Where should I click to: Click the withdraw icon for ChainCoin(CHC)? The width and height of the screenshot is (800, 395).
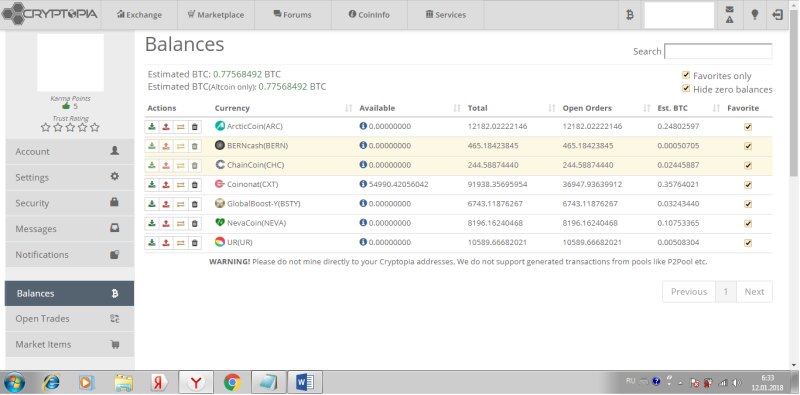click(166, 165)
